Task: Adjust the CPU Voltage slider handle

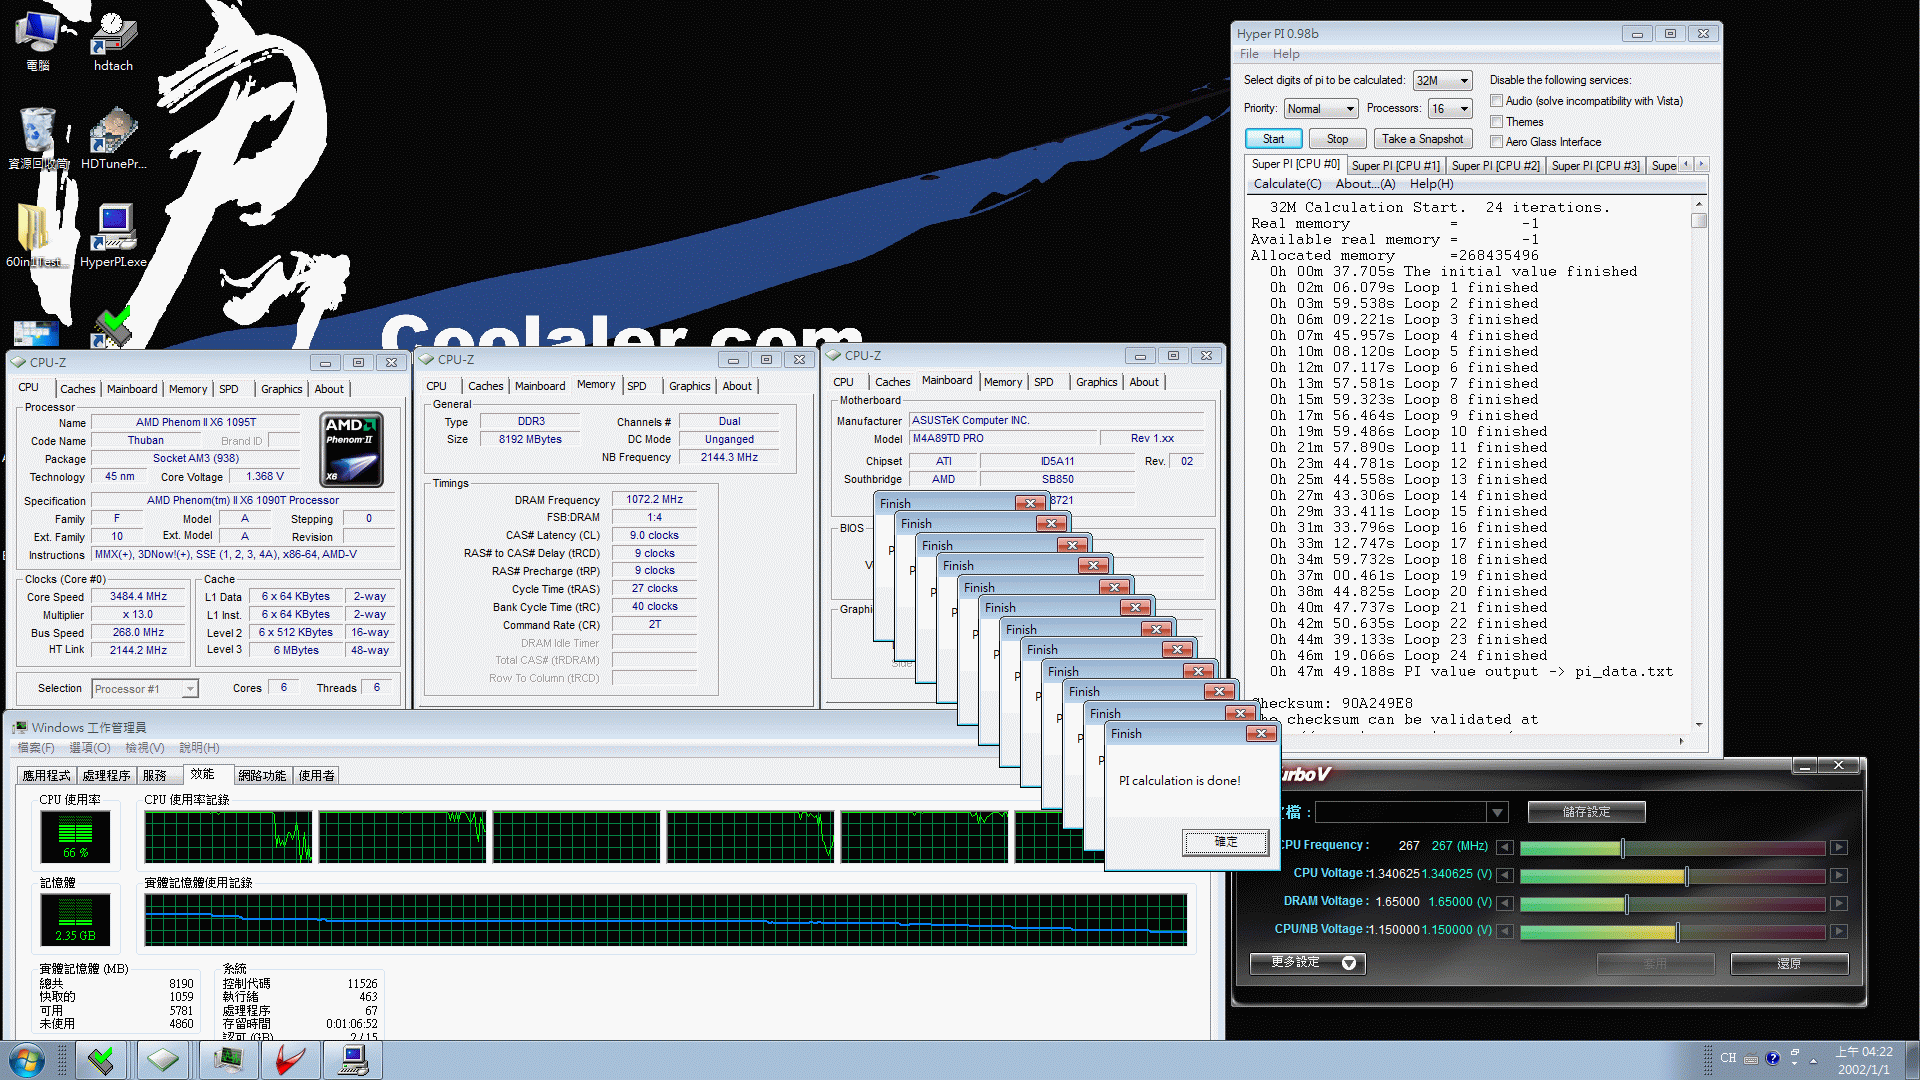Action: click(x=1686, y=876)
